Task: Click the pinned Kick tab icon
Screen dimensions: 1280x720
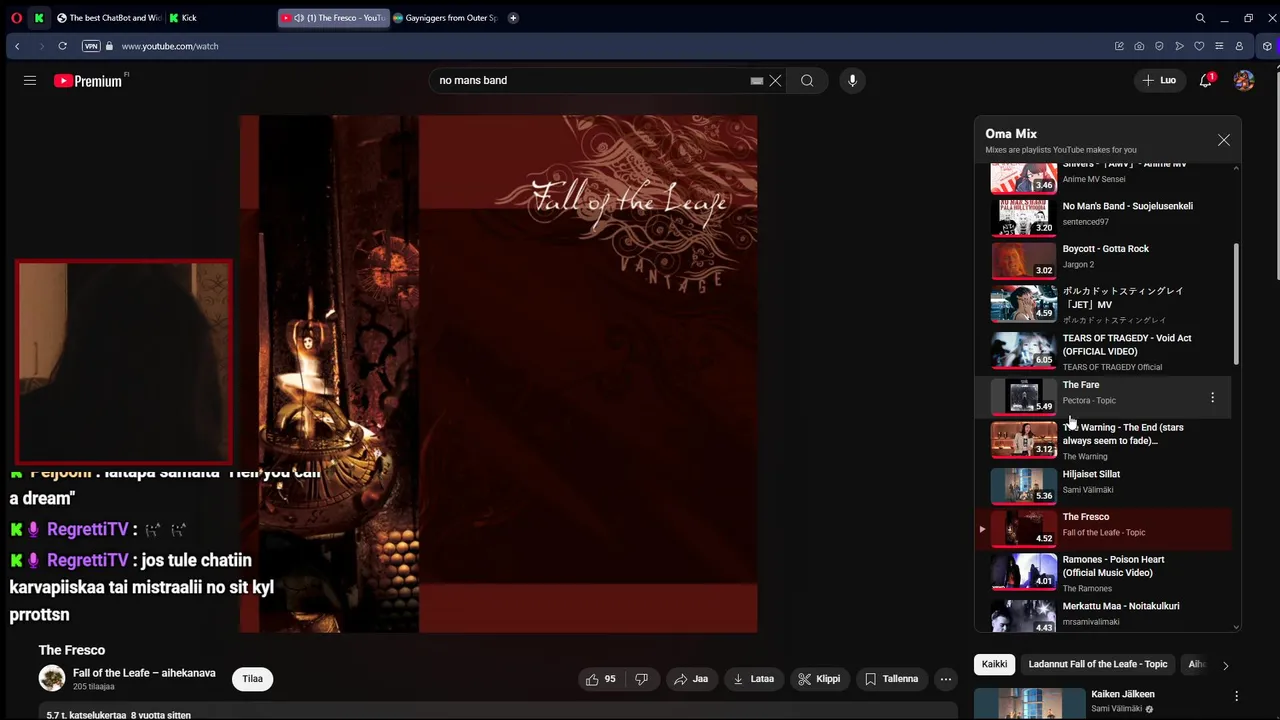Action: point(39,18)
